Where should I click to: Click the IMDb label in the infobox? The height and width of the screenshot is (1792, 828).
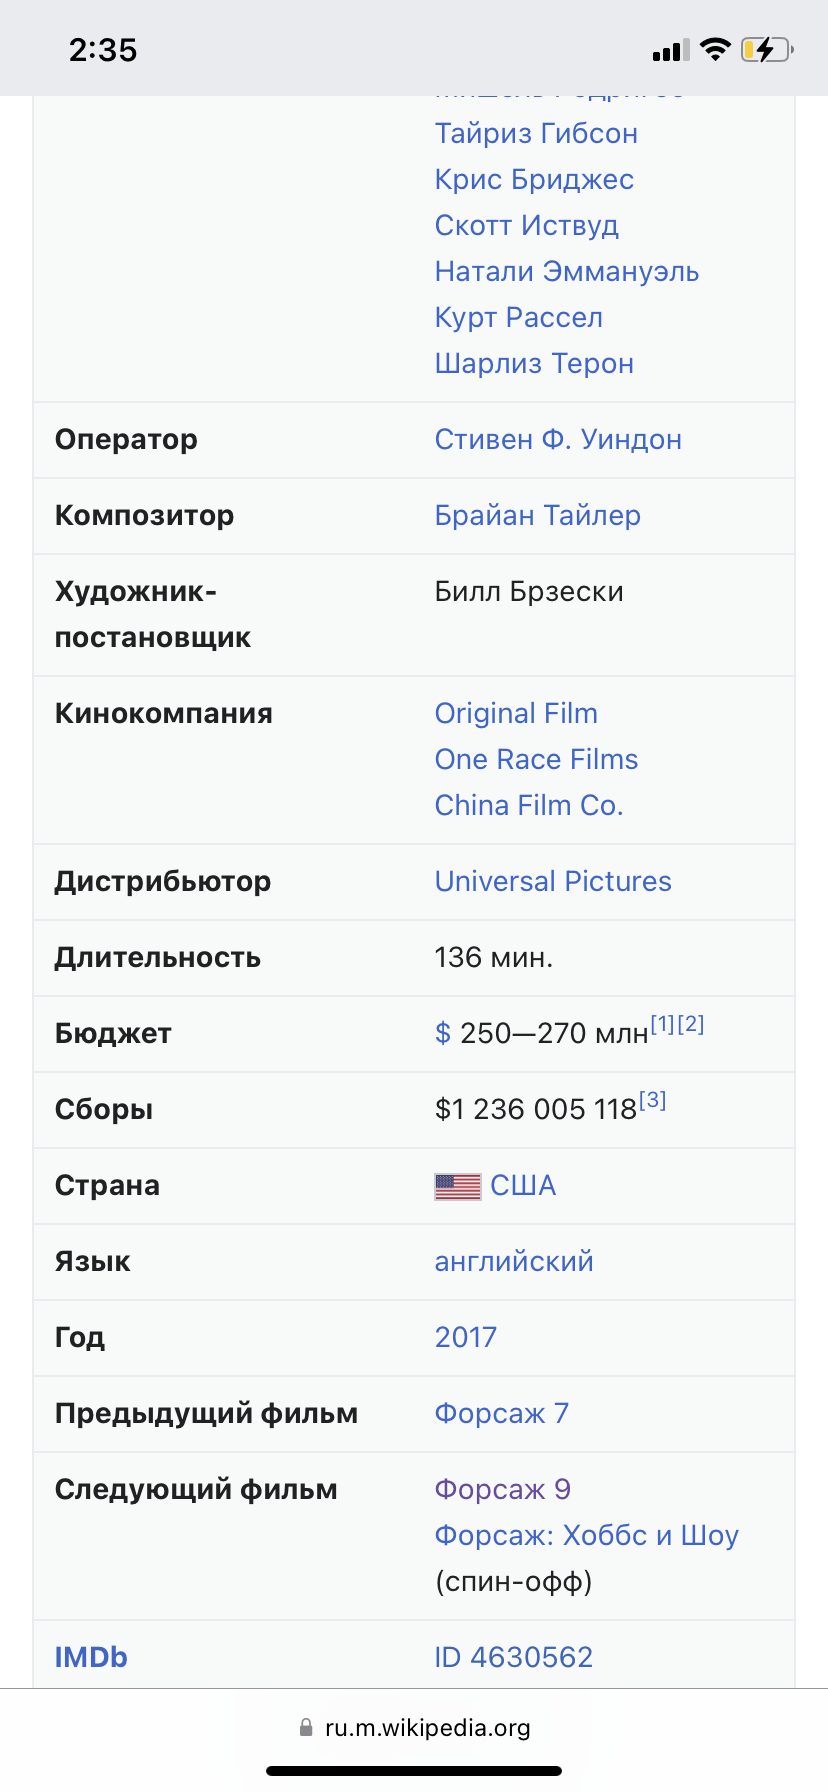(x=91, y=1657)
